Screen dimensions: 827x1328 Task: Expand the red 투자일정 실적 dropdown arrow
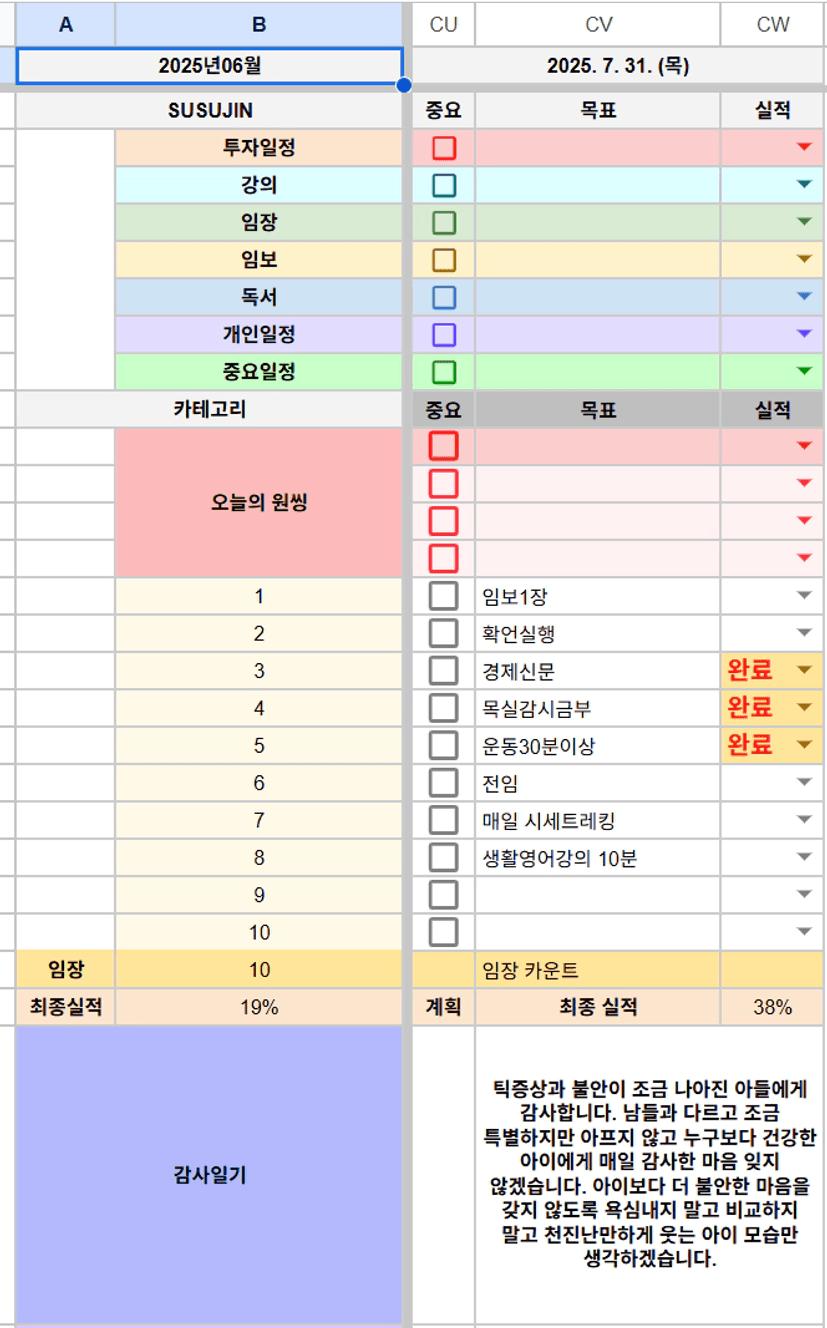point(804,148)
